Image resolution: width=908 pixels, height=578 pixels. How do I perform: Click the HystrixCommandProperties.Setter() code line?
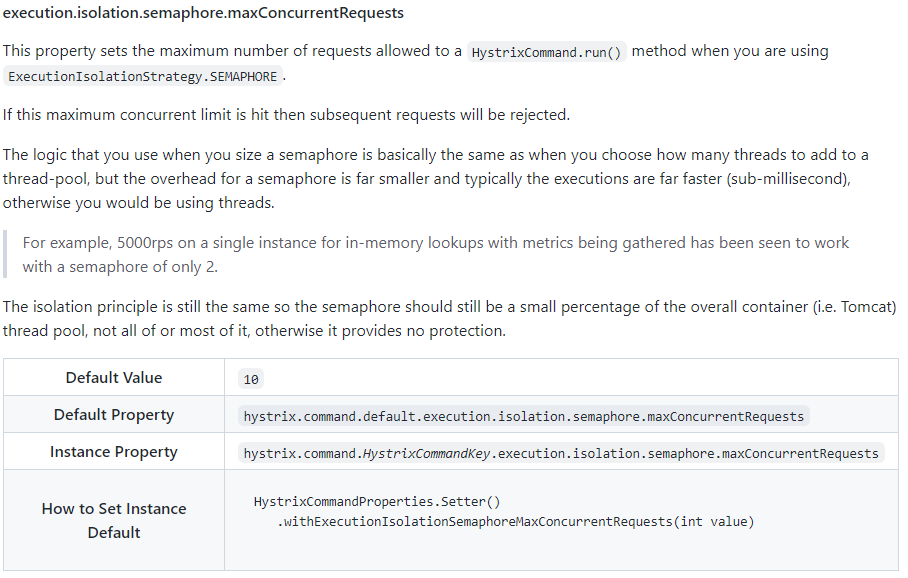pyautogui.click(x=376, y=501)
